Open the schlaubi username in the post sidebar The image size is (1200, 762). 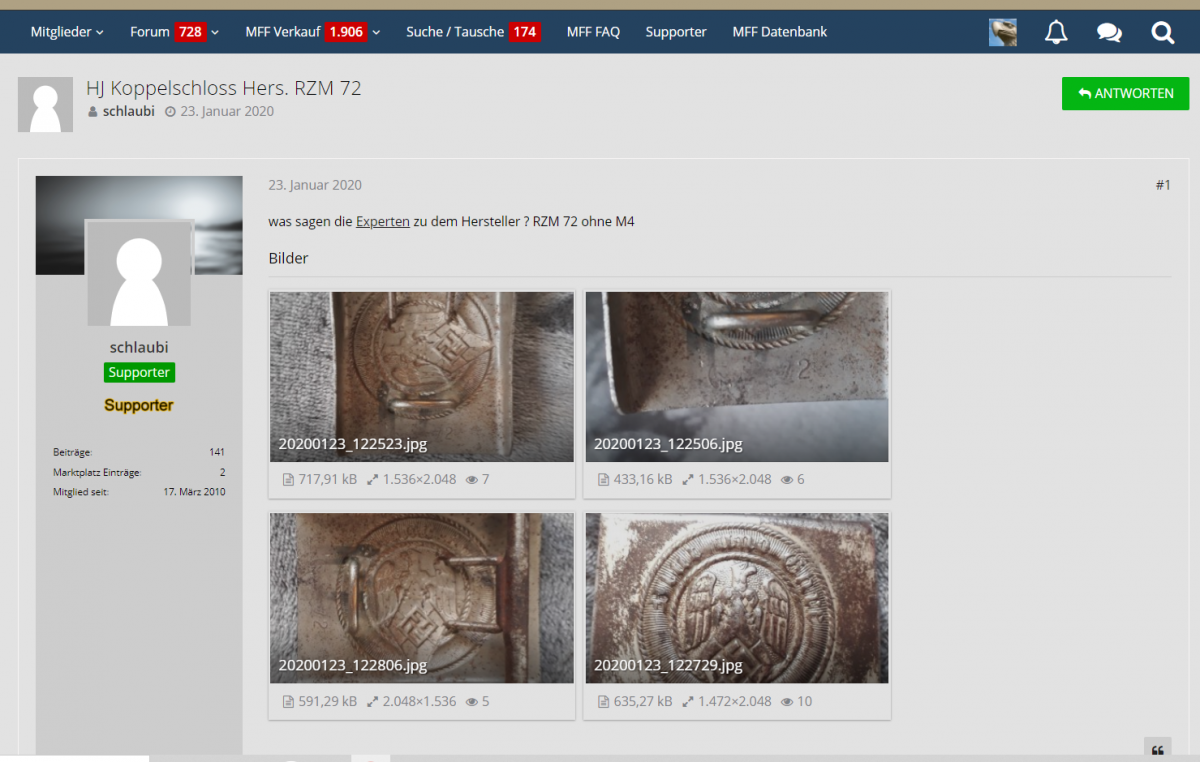139,348
